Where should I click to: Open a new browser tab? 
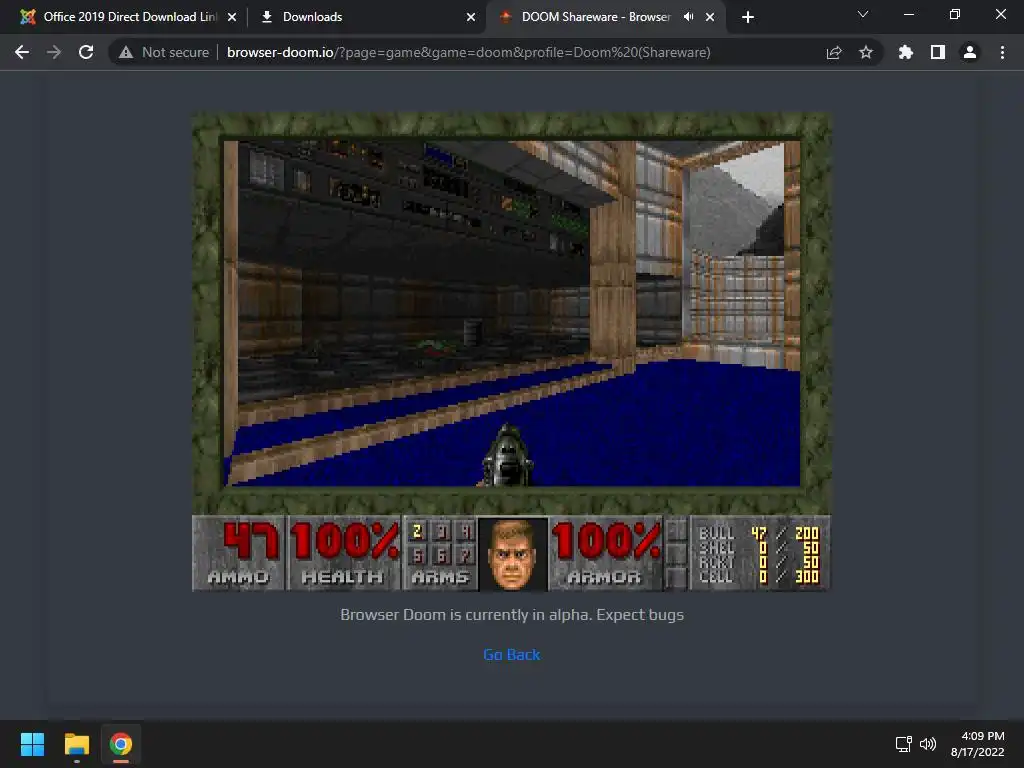[x=748, y=17]
